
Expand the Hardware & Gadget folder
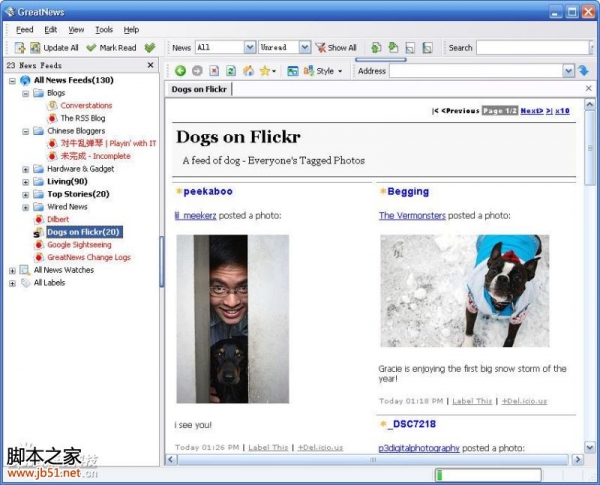click(25, 169)
